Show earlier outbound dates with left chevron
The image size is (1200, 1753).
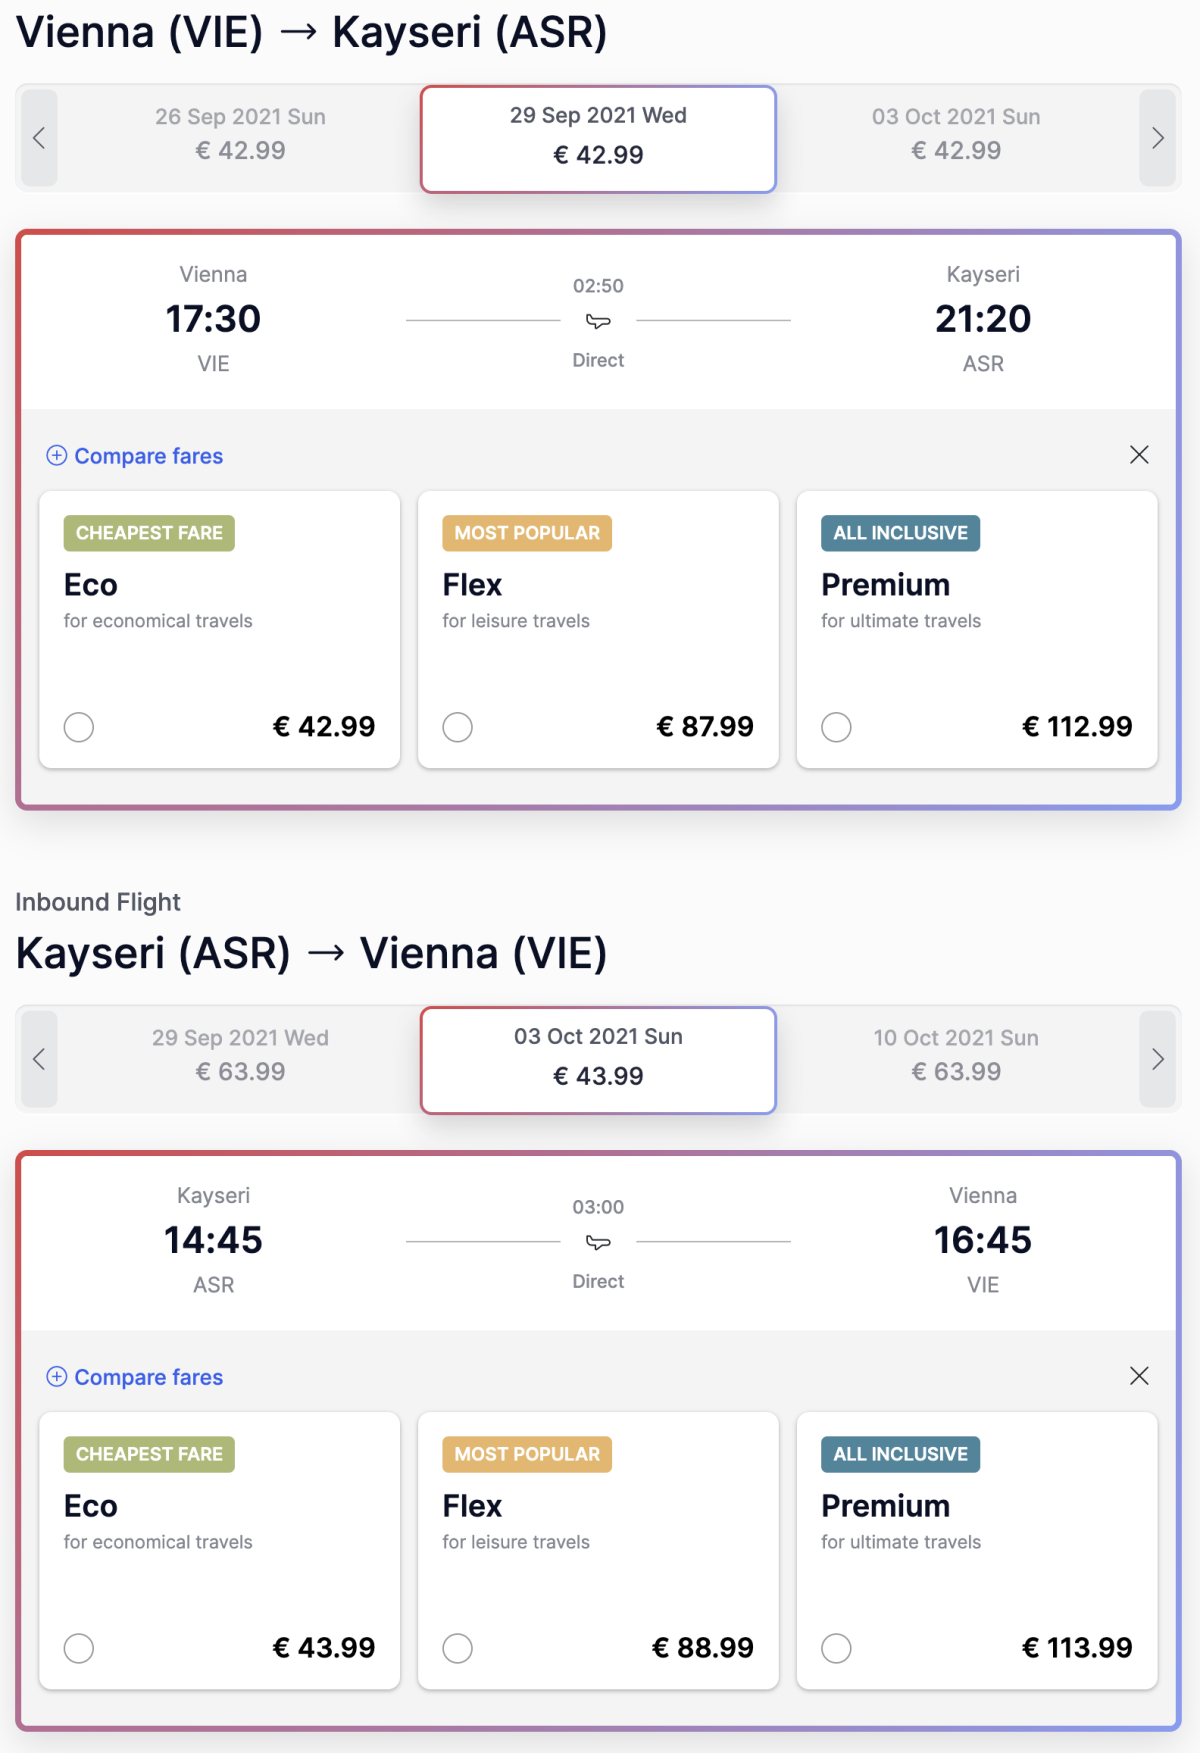coord(39,138)
